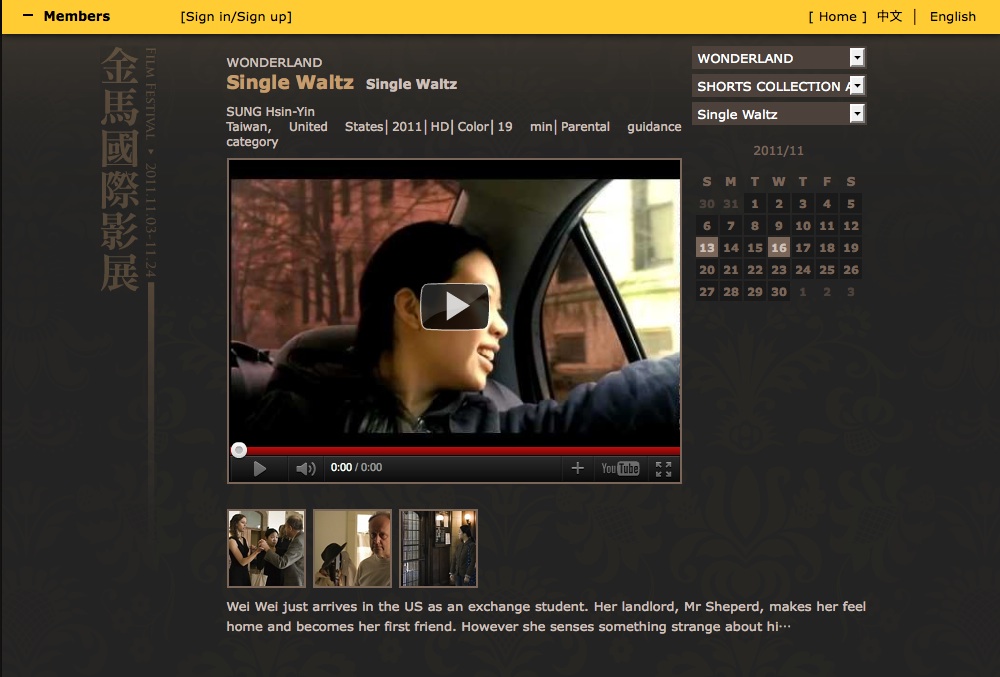Click the plus icon in the player controls
This screenshot has width=1000, height=677.
[577, 468]
